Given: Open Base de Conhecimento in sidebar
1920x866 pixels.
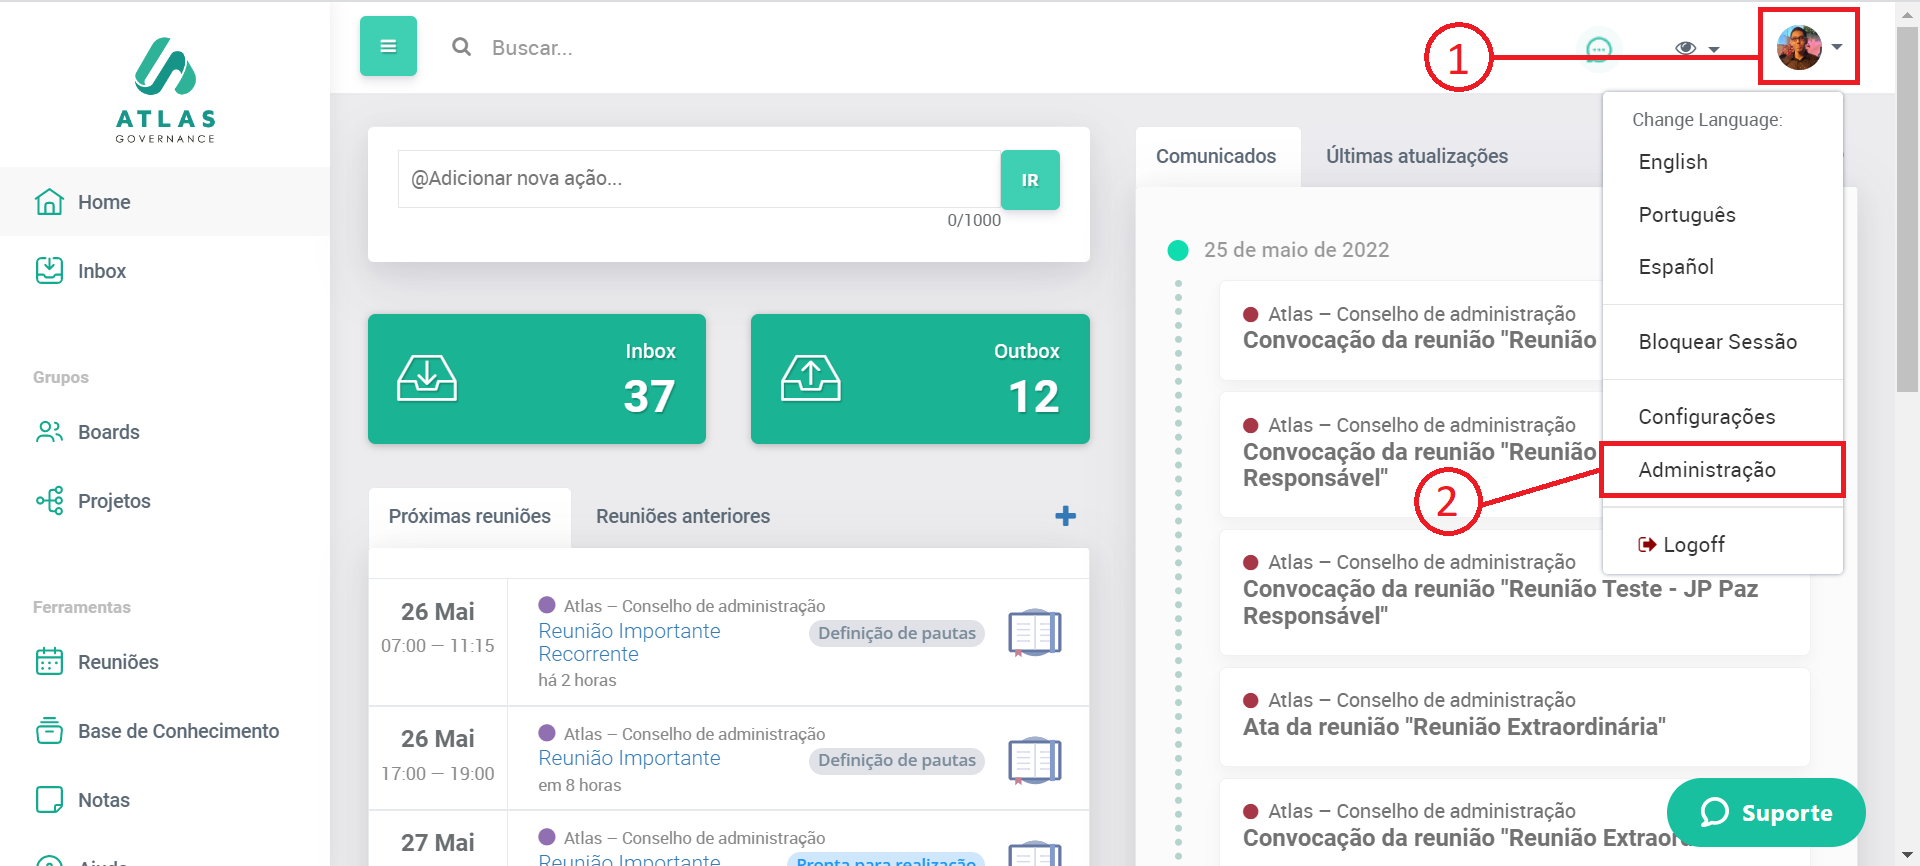Looking at the screenshot, I should 178,731.
